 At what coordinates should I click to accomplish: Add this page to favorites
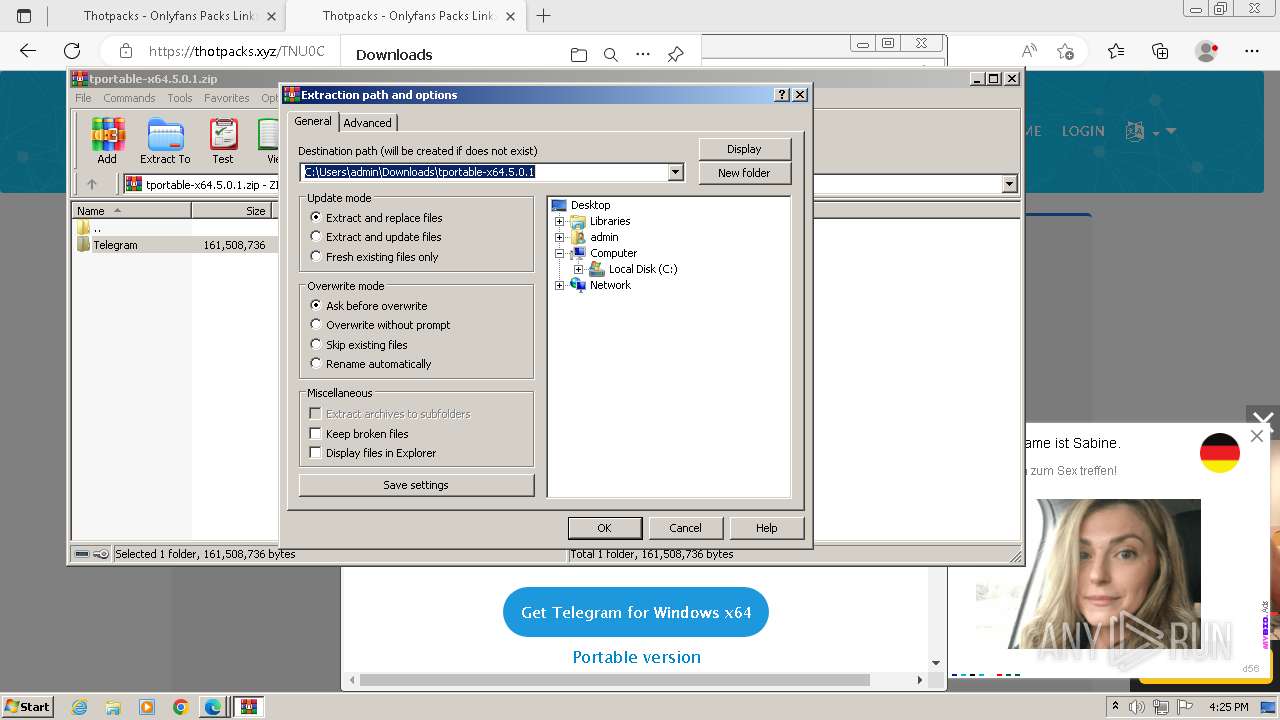[1066, 51]
